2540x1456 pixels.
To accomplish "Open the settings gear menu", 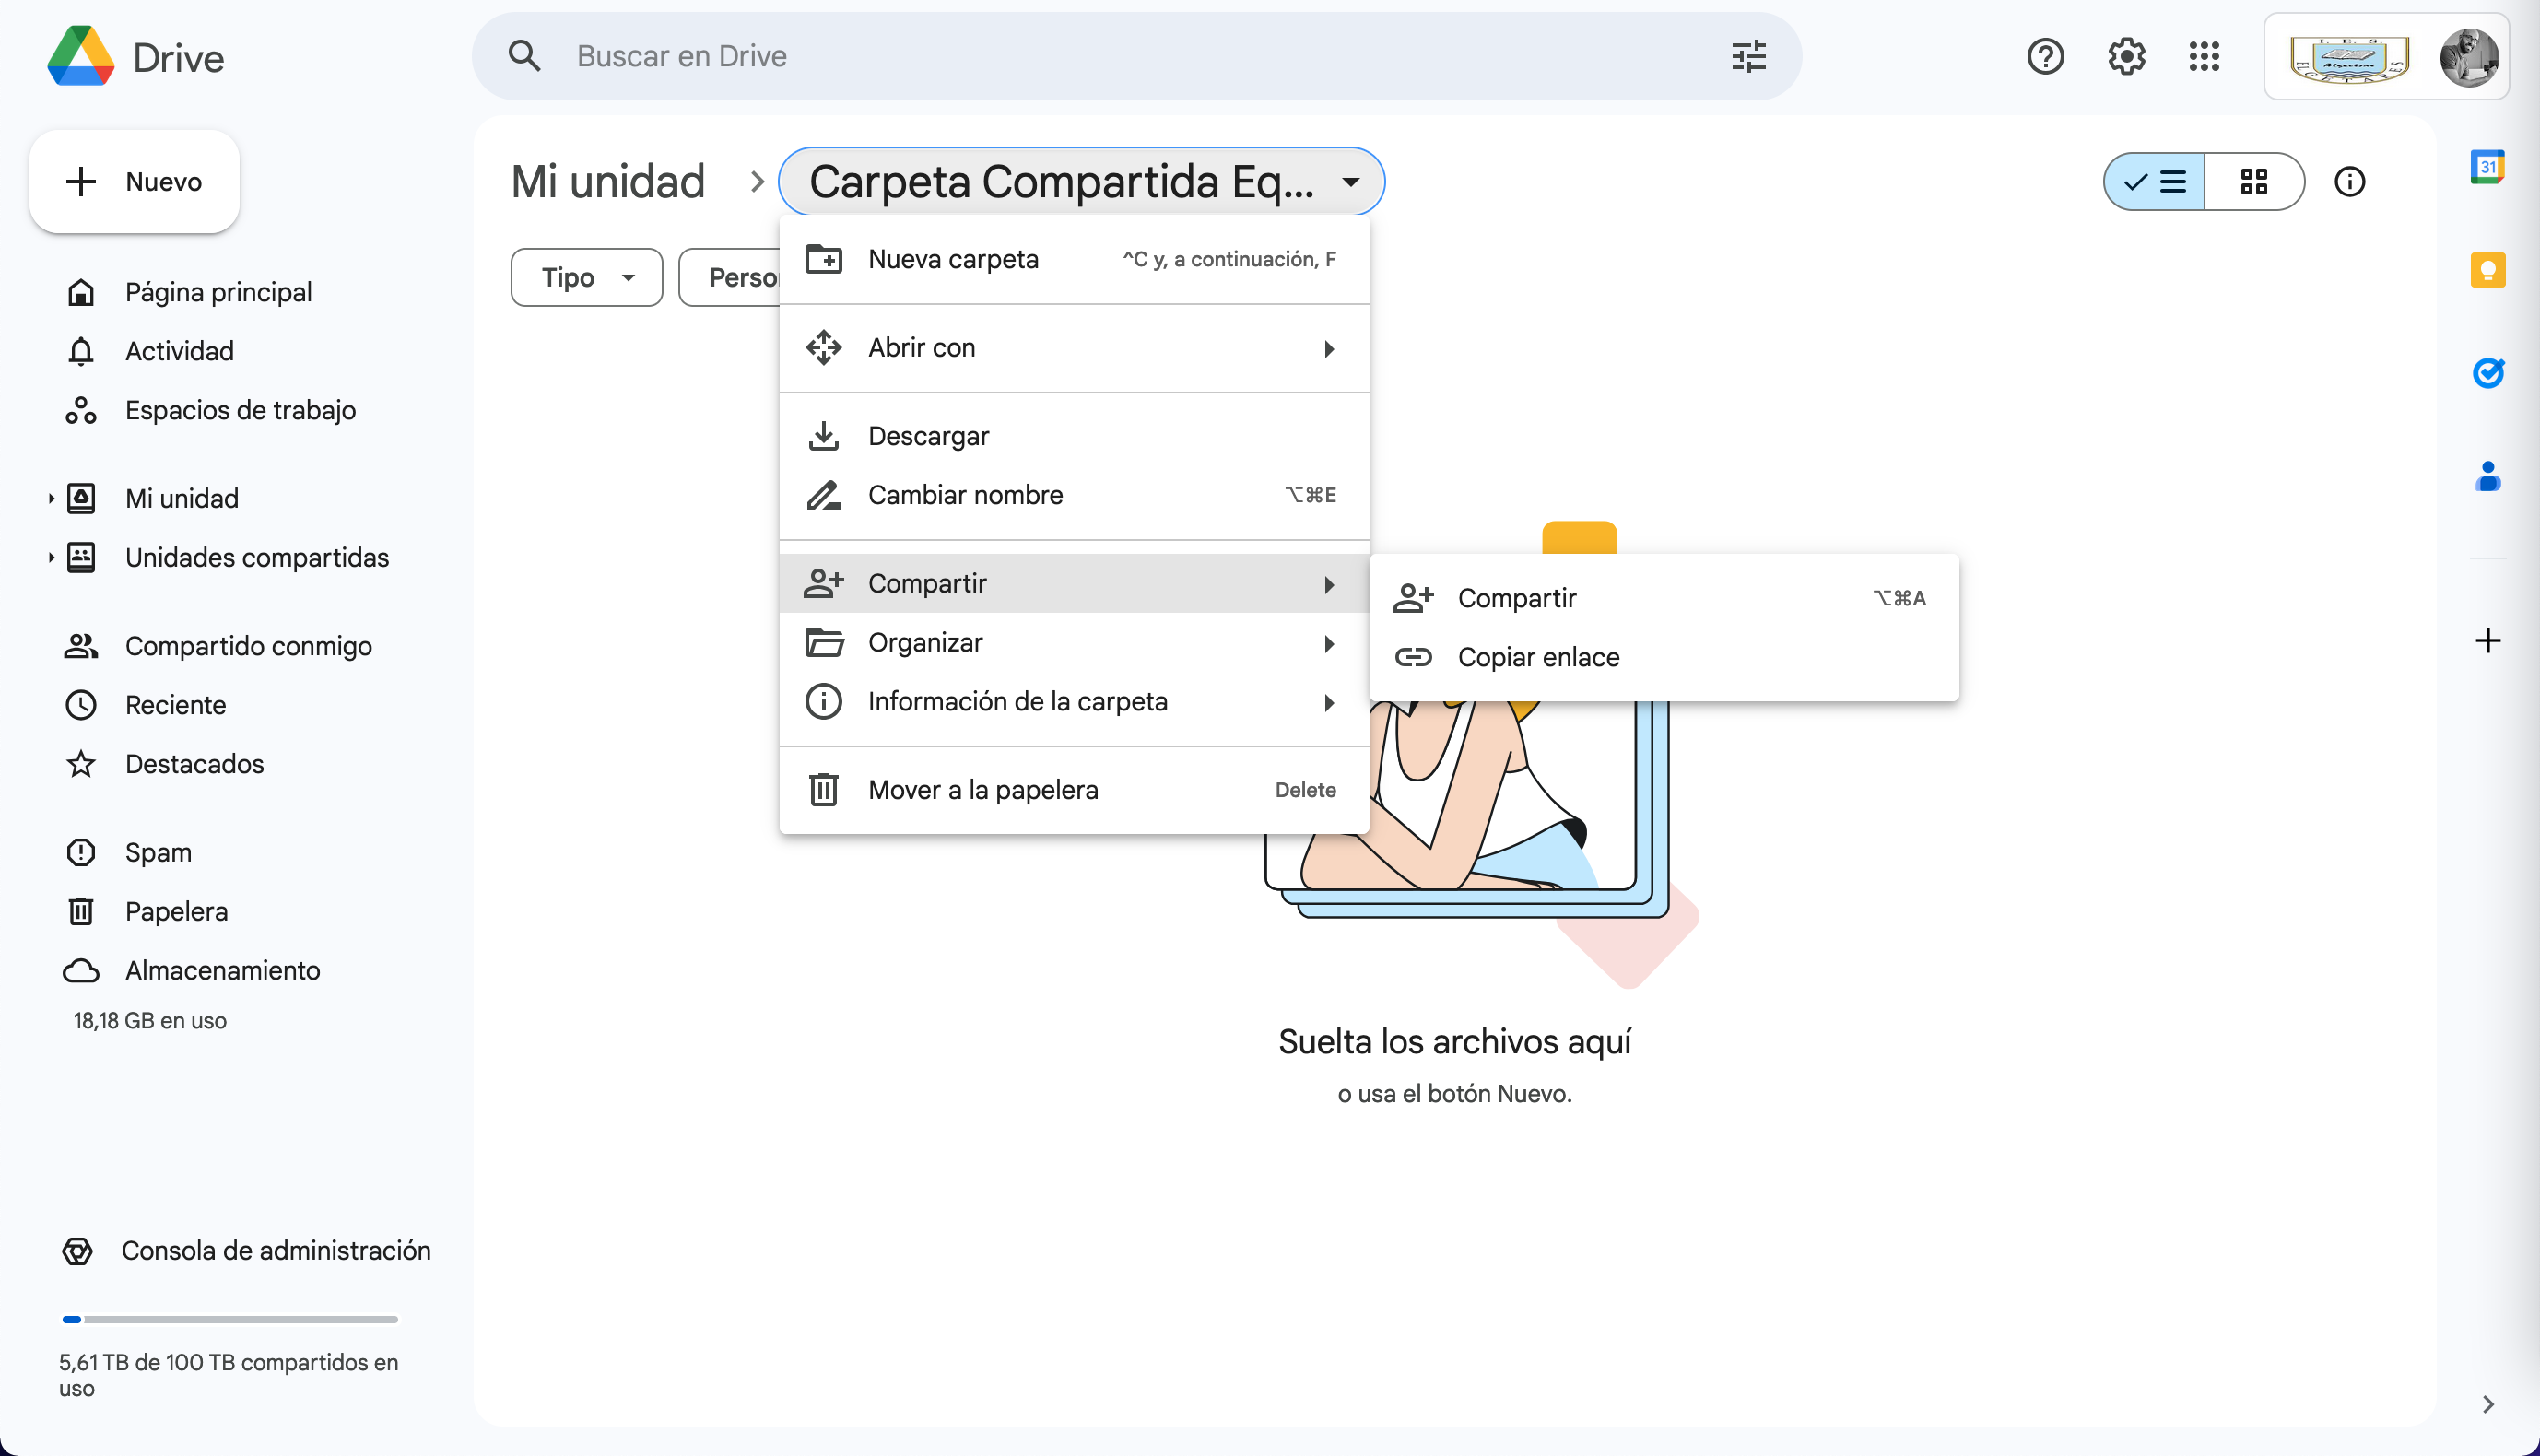I will 2126,56.
